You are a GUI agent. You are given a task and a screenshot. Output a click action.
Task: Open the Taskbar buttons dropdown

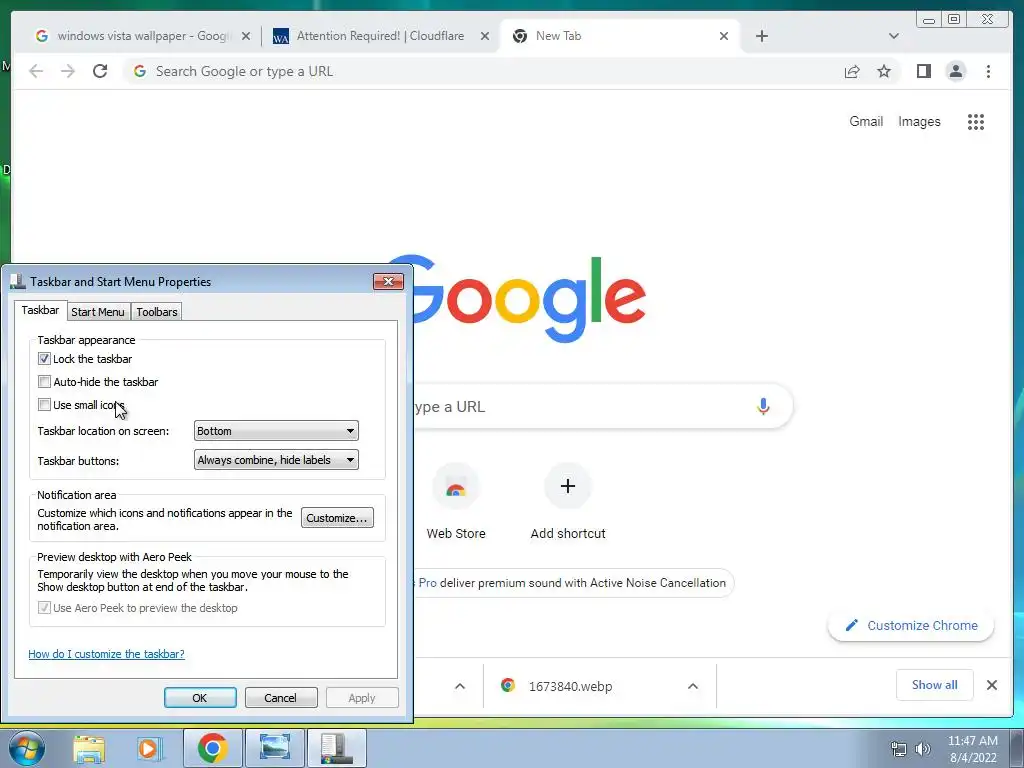coord(276,460)
